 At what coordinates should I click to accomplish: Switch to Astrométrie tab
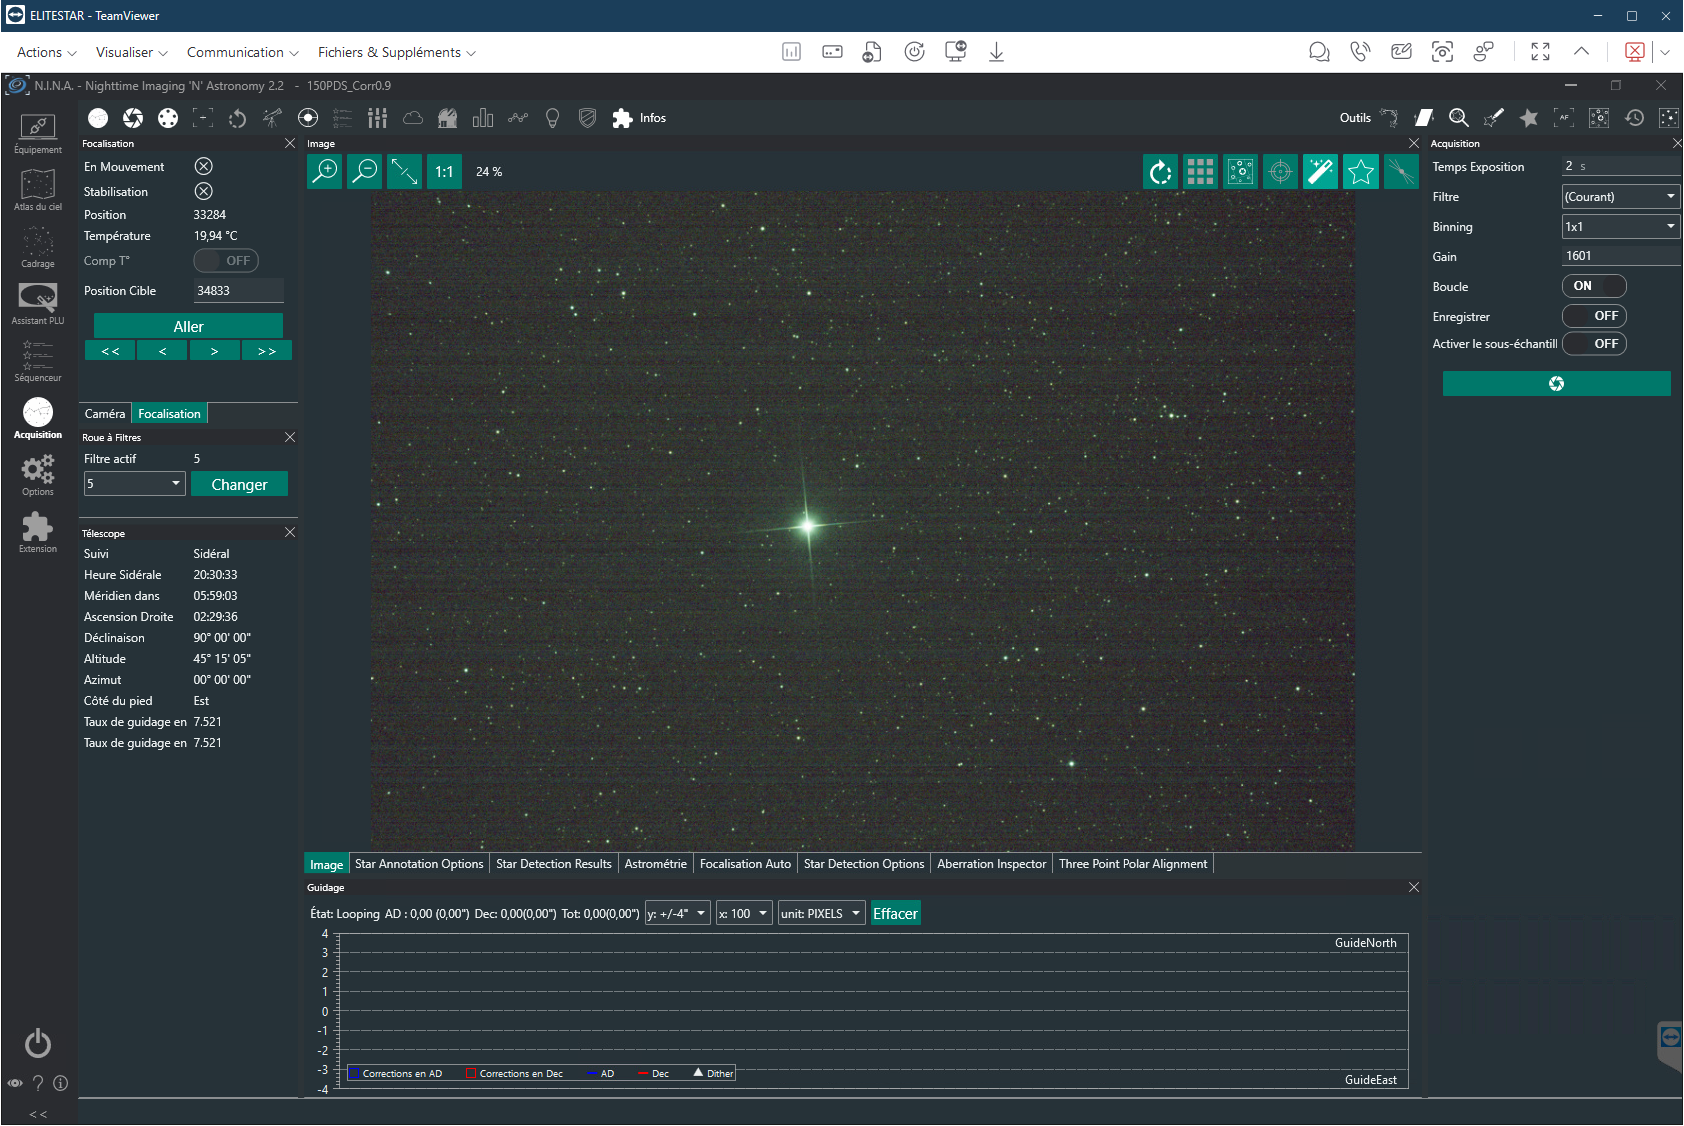click(x=656, y=864)
